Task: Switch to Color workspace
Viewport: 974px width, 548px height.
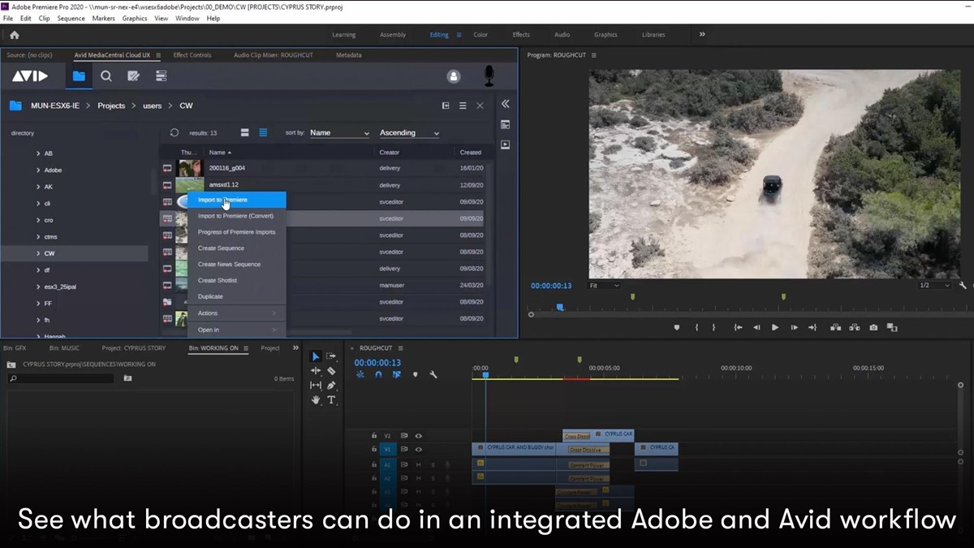Action: 481,35
